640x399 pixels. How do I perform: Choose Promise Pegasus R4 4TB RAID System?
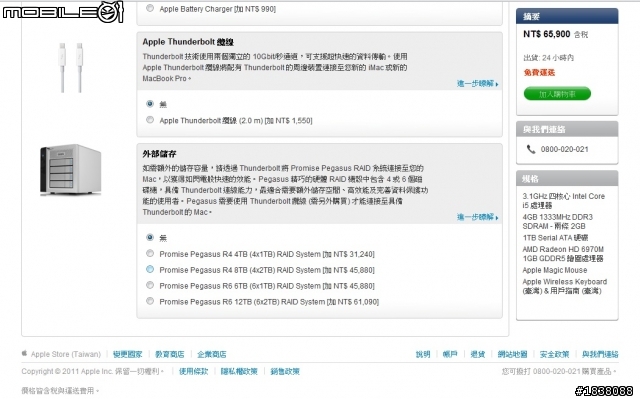(x=150, y=253)
